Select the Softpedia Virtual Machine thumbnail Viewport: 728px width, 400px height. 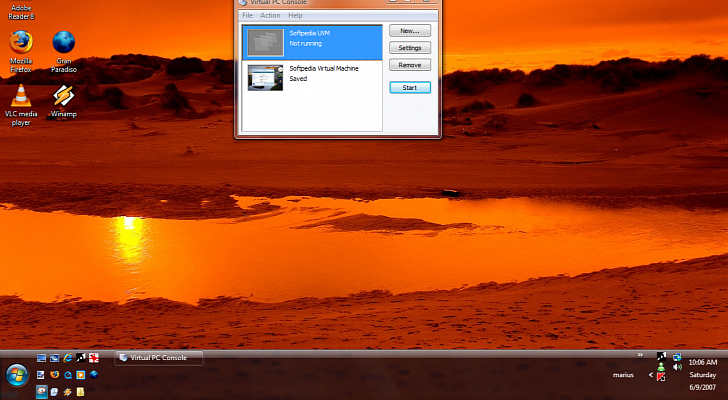(x=266, y=78)
